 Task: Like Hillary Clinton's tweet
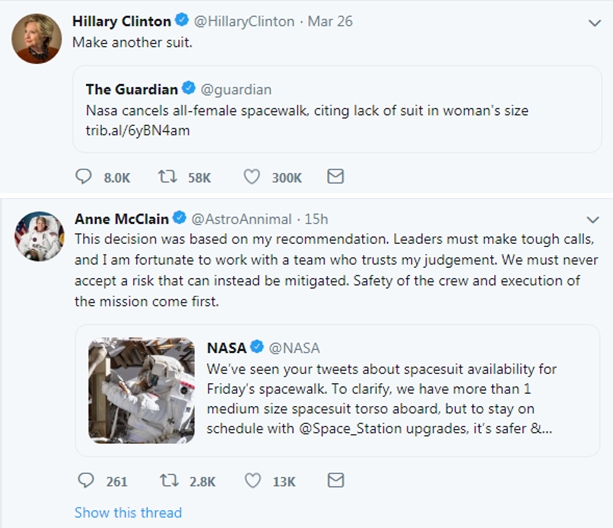pyautogui.click(x=253, y=177)
